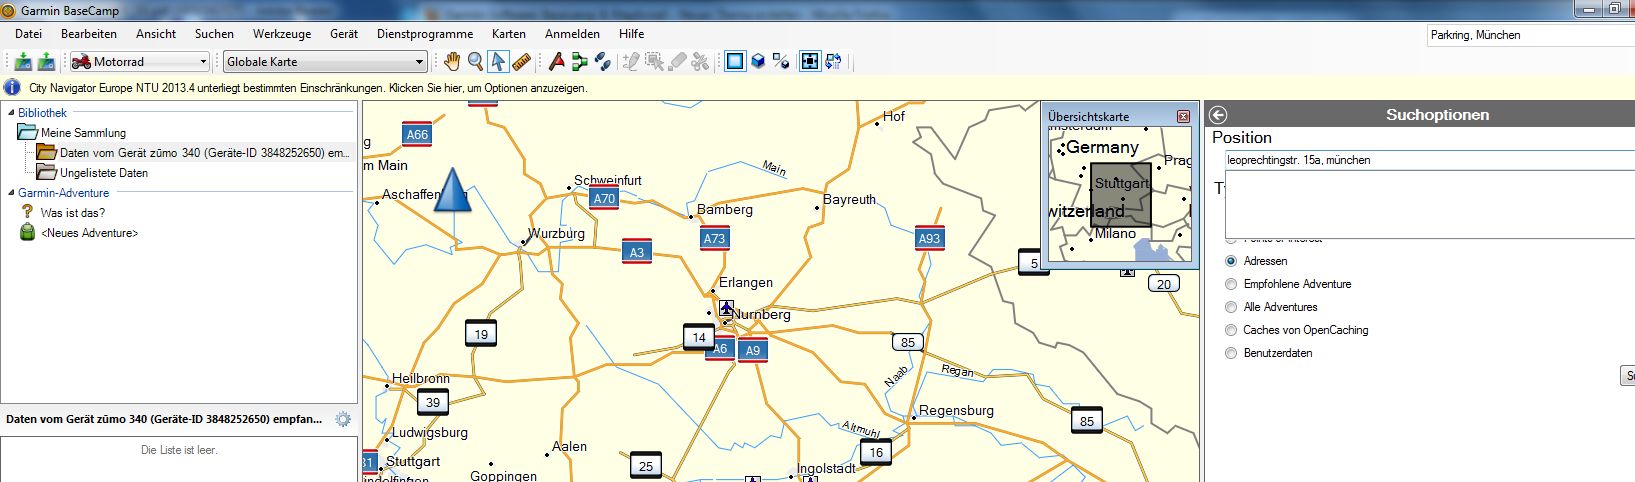Click the gear icon in device data panel
The height and width of the screenshot is (482, 1635).
[343, 419]
